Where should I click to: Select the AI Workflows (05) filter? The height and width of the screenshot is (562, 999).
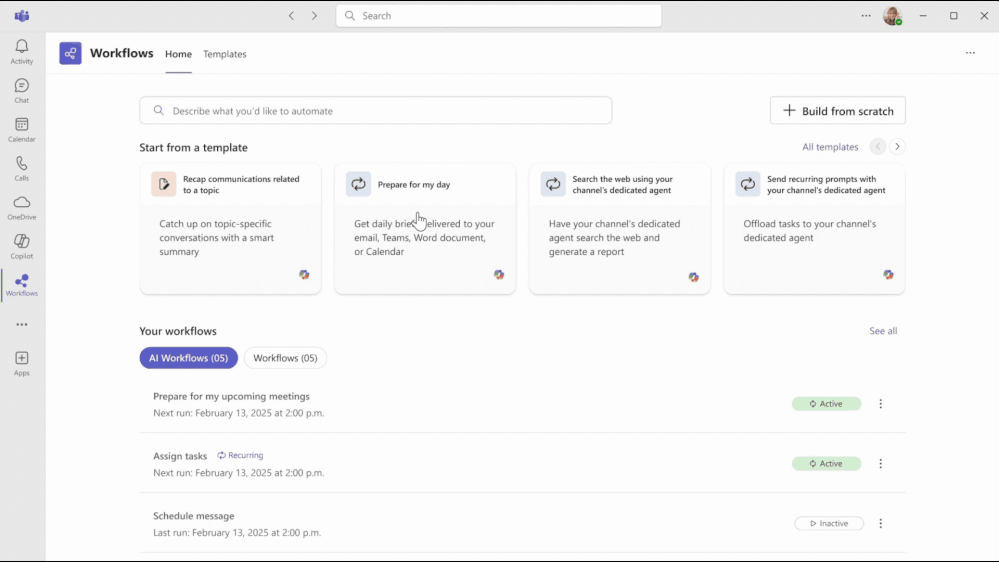189,358
